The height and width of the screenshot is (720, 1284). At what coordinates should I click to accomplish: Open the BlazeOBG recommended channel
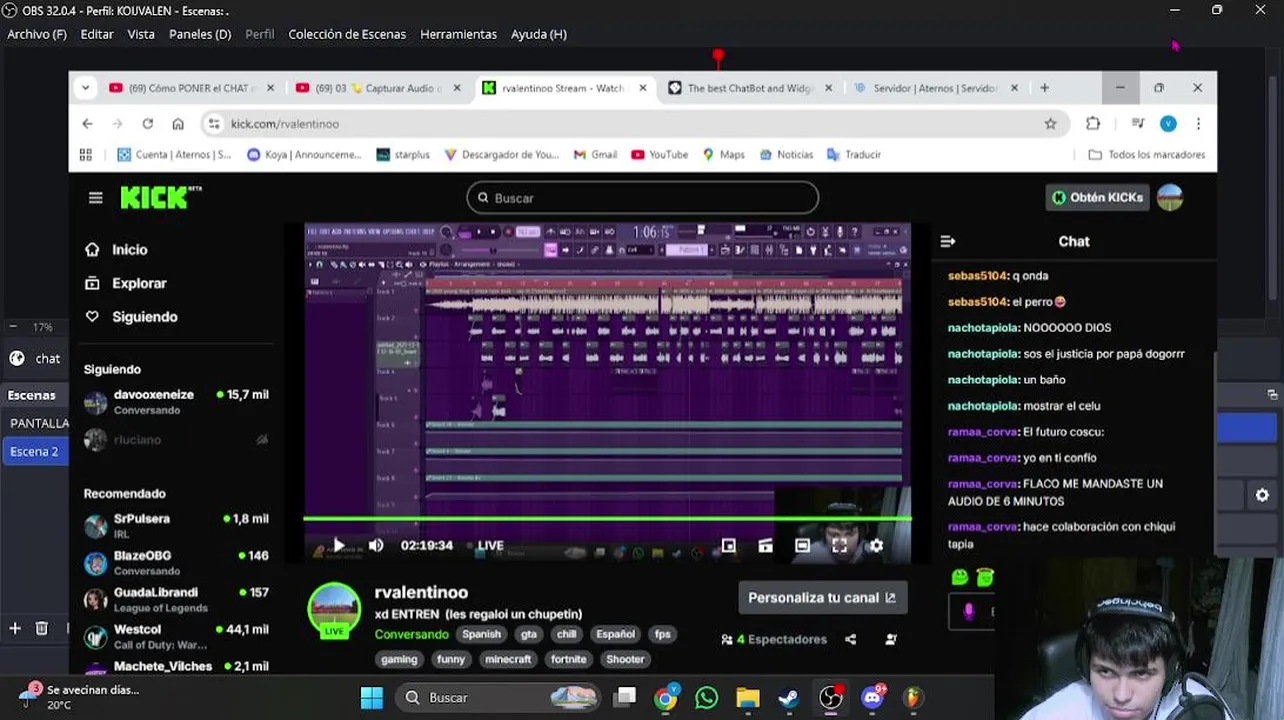[x=176, y=563]
